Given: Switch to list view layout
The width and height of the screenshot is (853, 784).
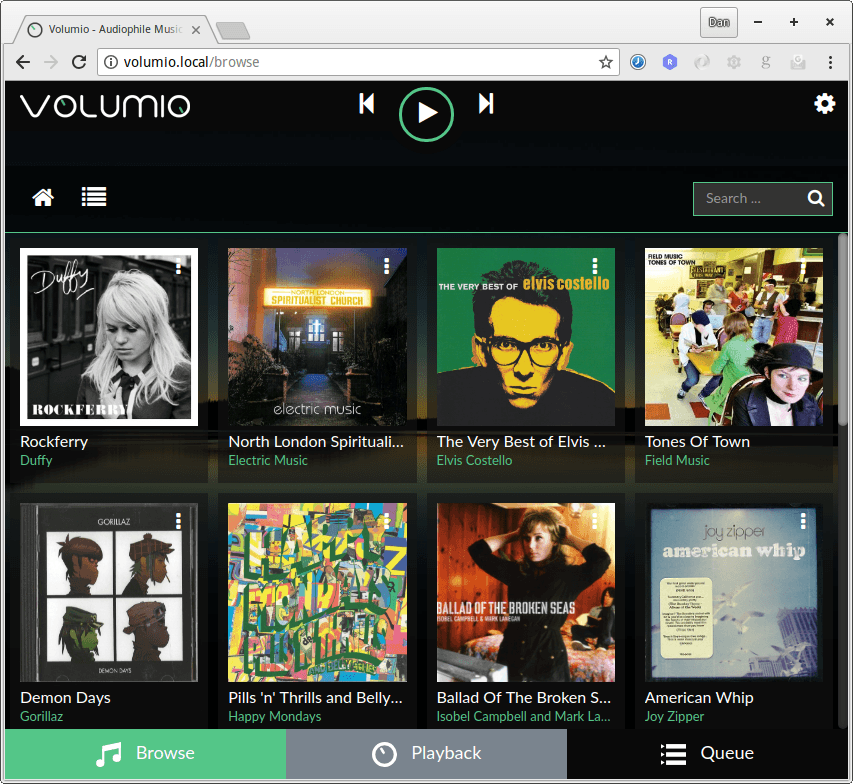Looking at the screenshot, I should coord(94,198).
